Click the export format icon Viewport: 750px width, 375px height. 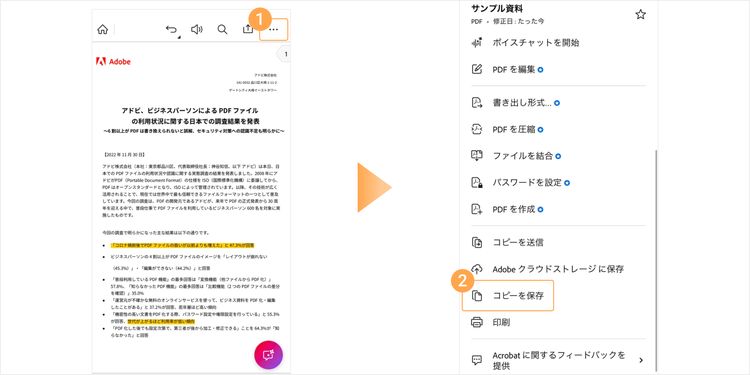pos(477,103)
